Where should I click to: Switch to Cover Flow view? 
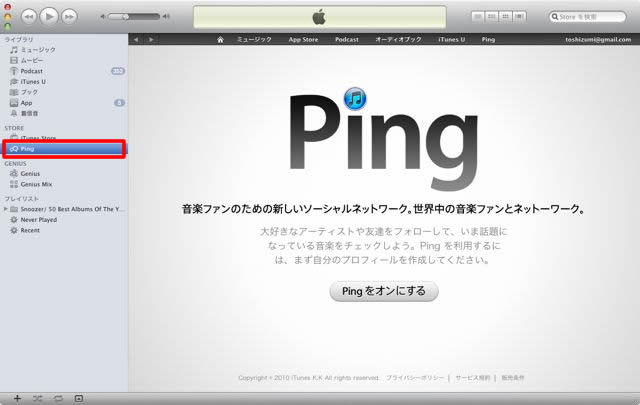[x=519, y=17]
